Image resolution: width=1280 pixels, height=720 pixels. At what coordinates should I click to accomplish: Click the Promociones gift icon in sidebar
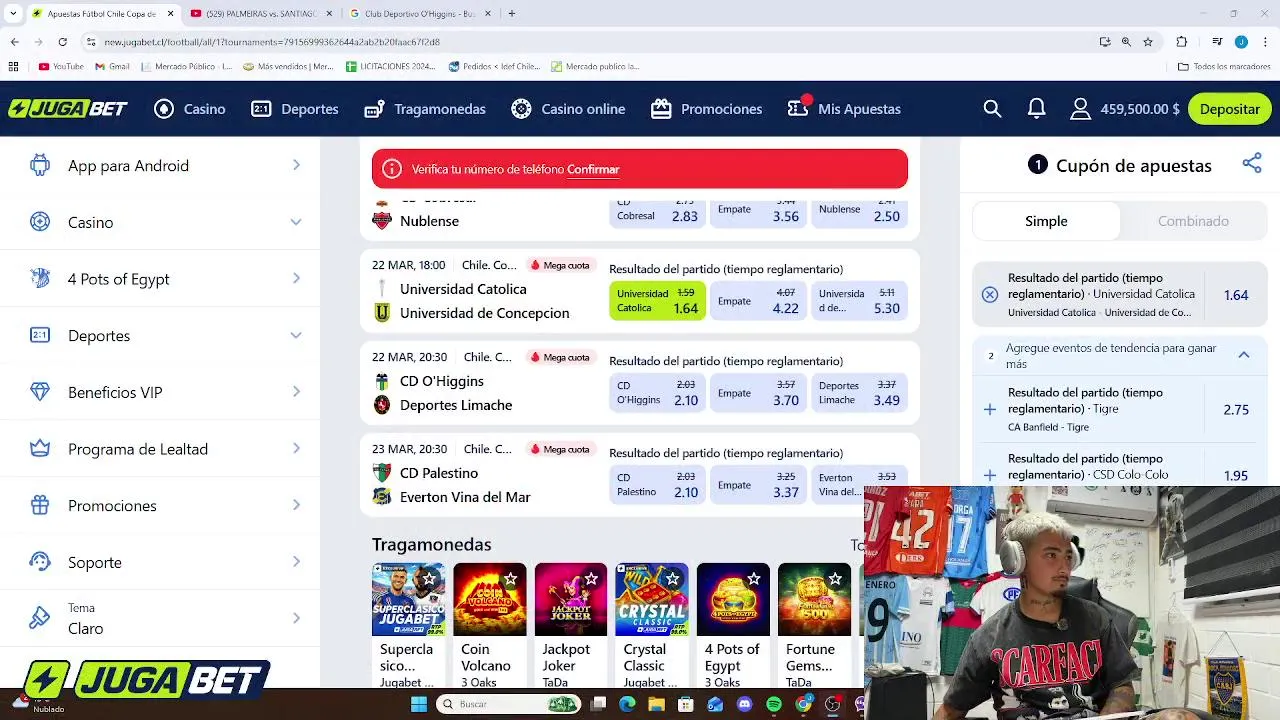pos(40,505)
